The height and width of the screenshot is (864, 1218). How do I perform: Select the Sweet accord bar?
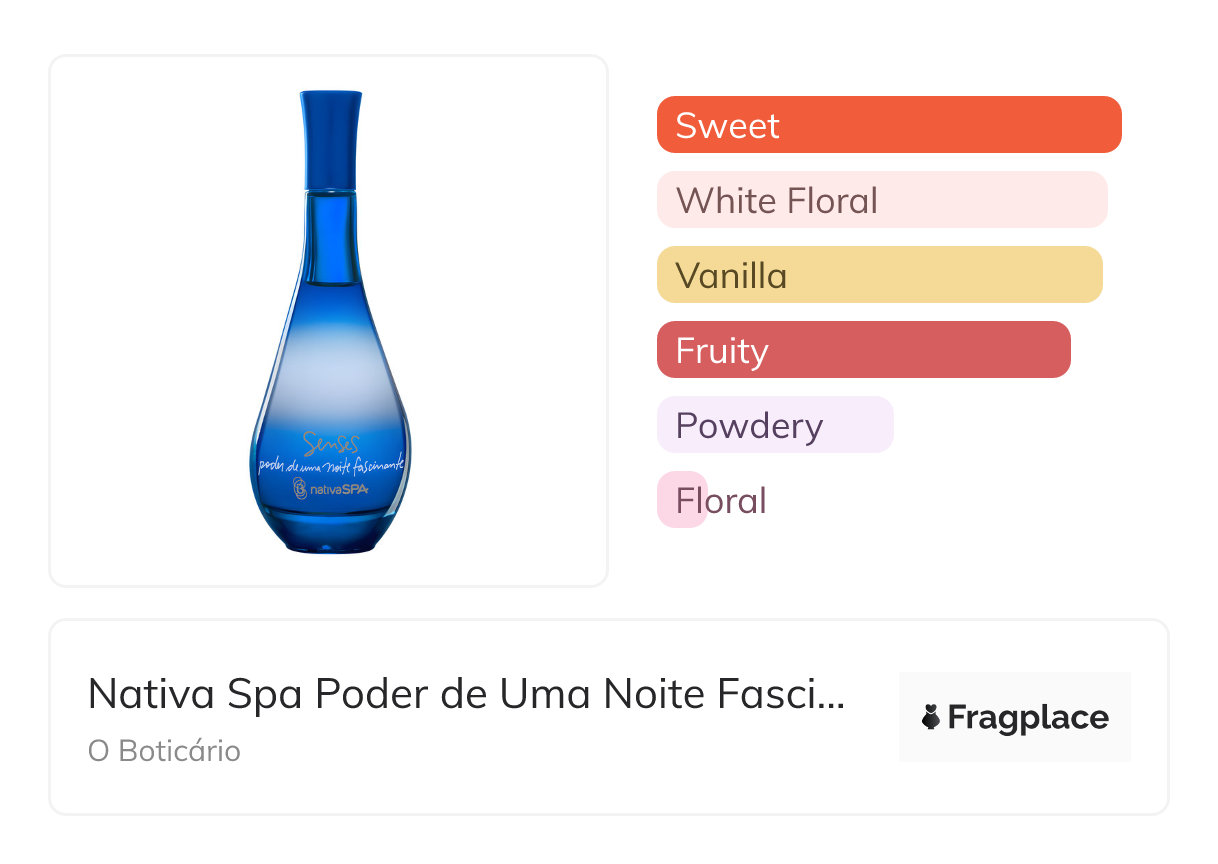click(x=889, y=125)
